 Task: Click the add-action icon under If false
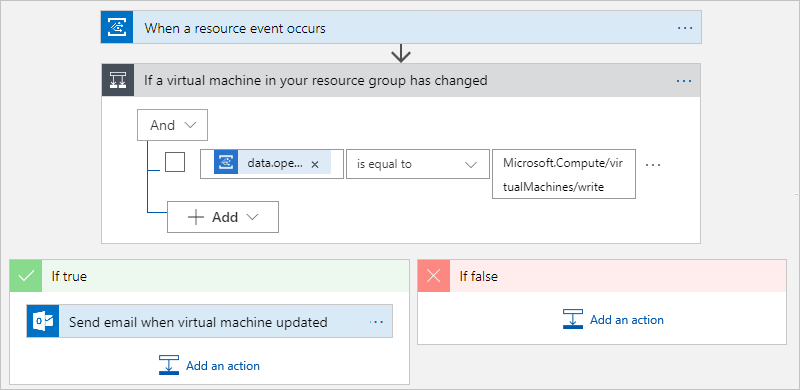(x=573, y=319)
